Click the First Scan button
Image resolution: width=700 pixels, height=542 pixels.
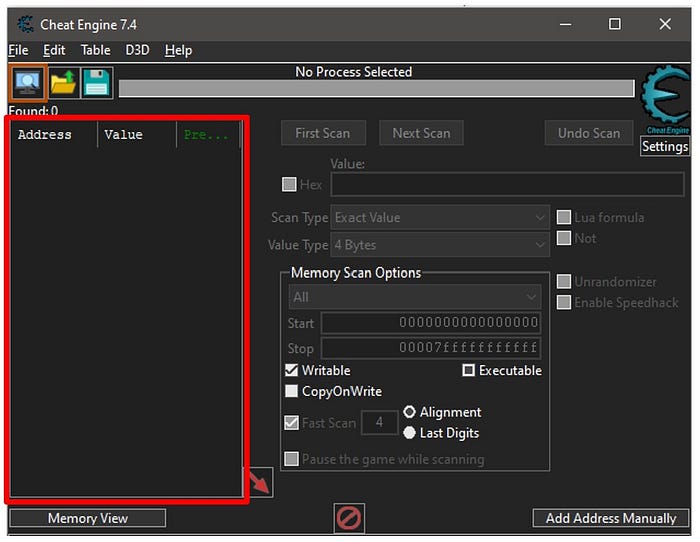(x=323, y=133)
